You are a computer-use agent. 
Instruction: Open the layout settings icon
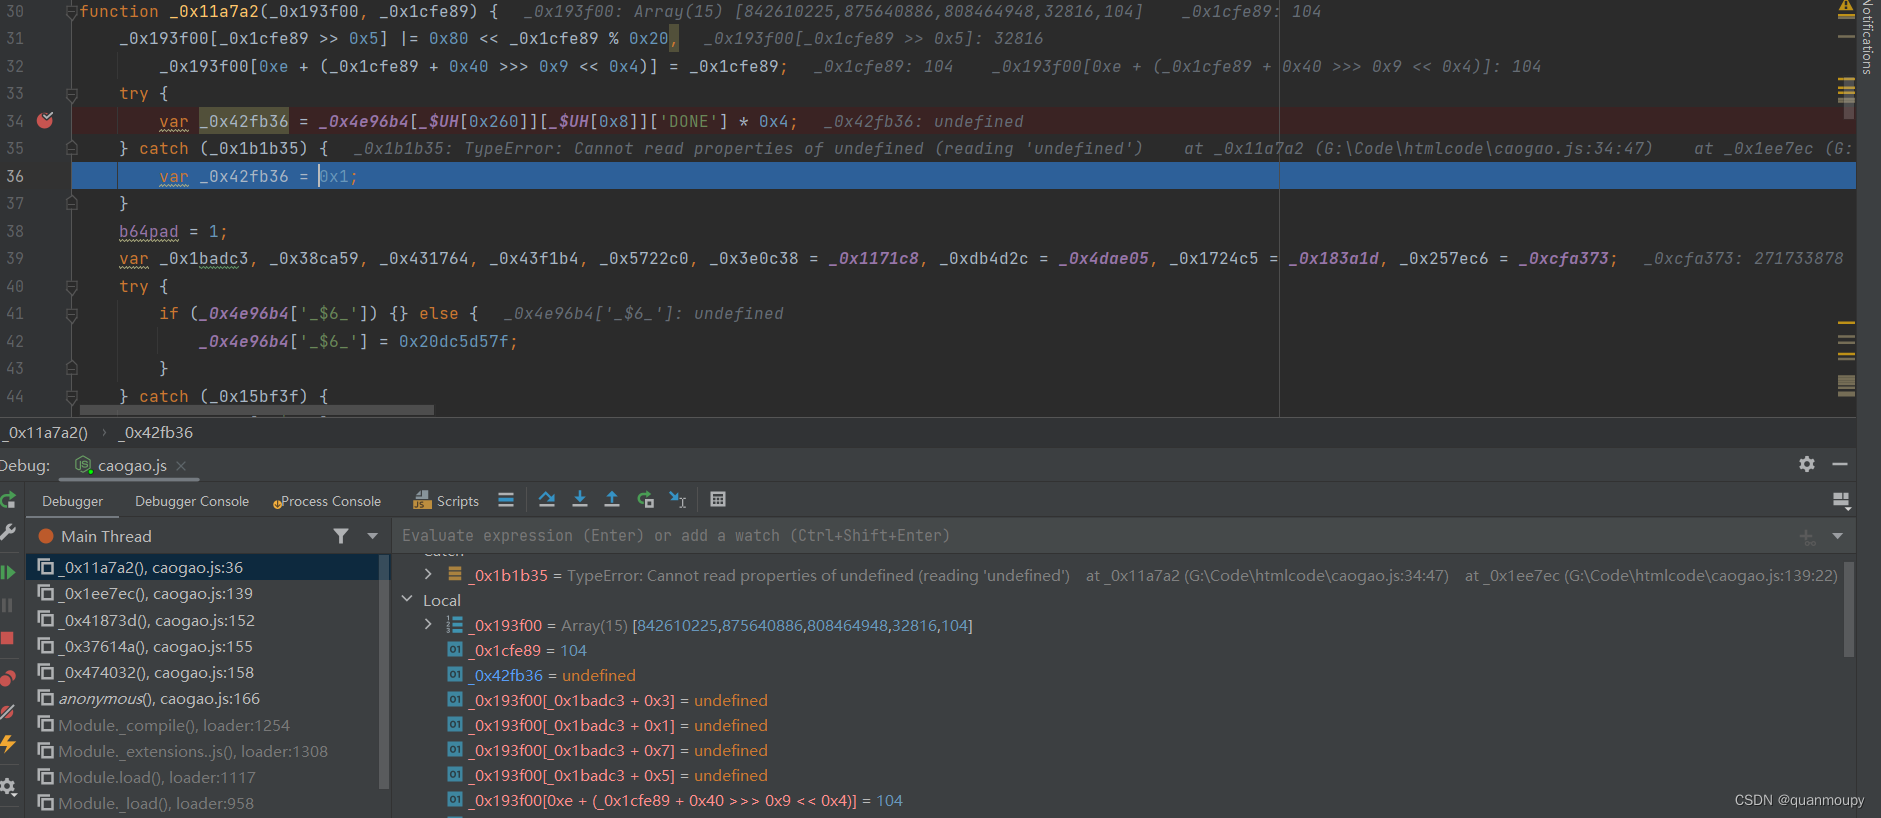(x=1841, y=500)
